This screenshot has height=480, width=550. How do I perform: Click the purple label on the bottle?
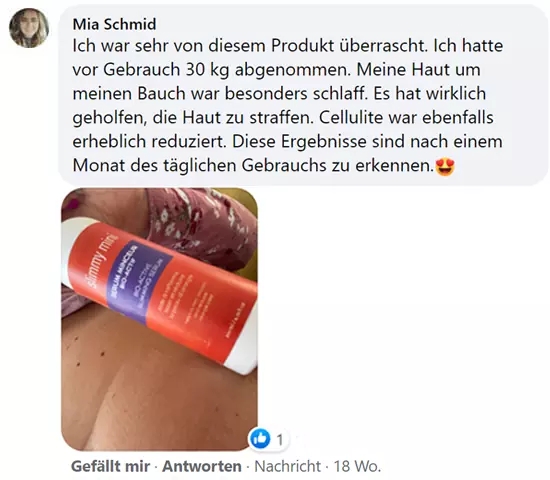tap(140, 281)
